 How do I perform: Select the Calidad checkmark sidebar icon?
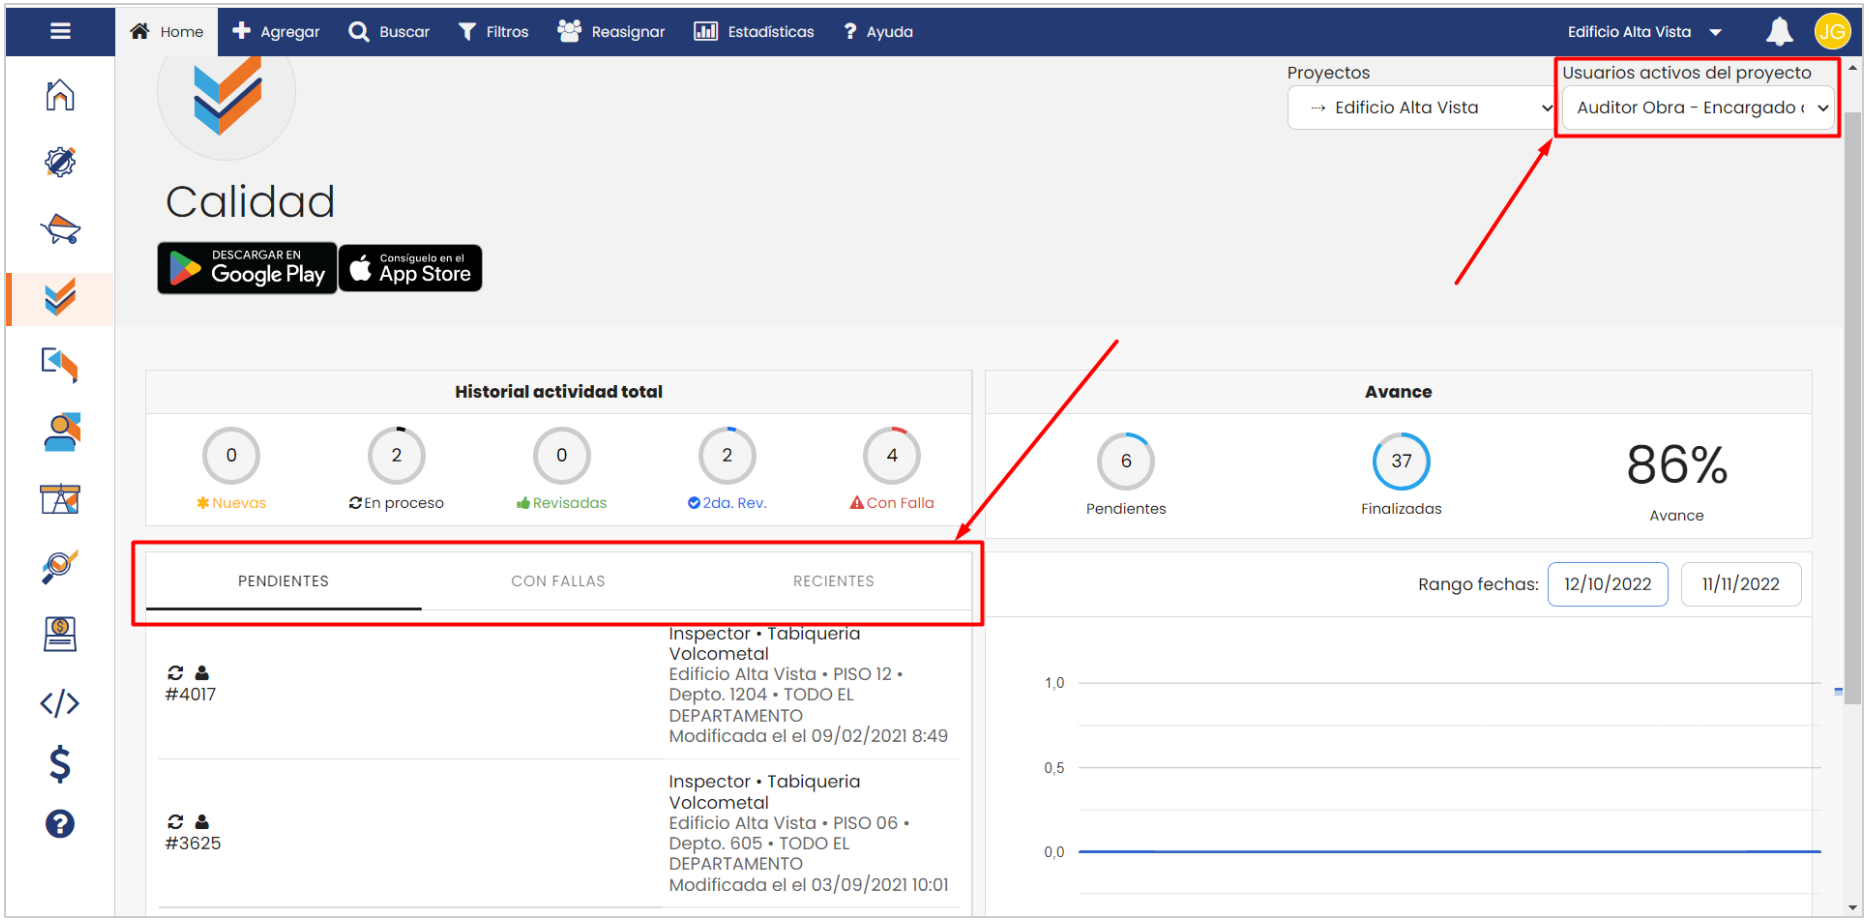pyautogui.click(x=60, y=298)
